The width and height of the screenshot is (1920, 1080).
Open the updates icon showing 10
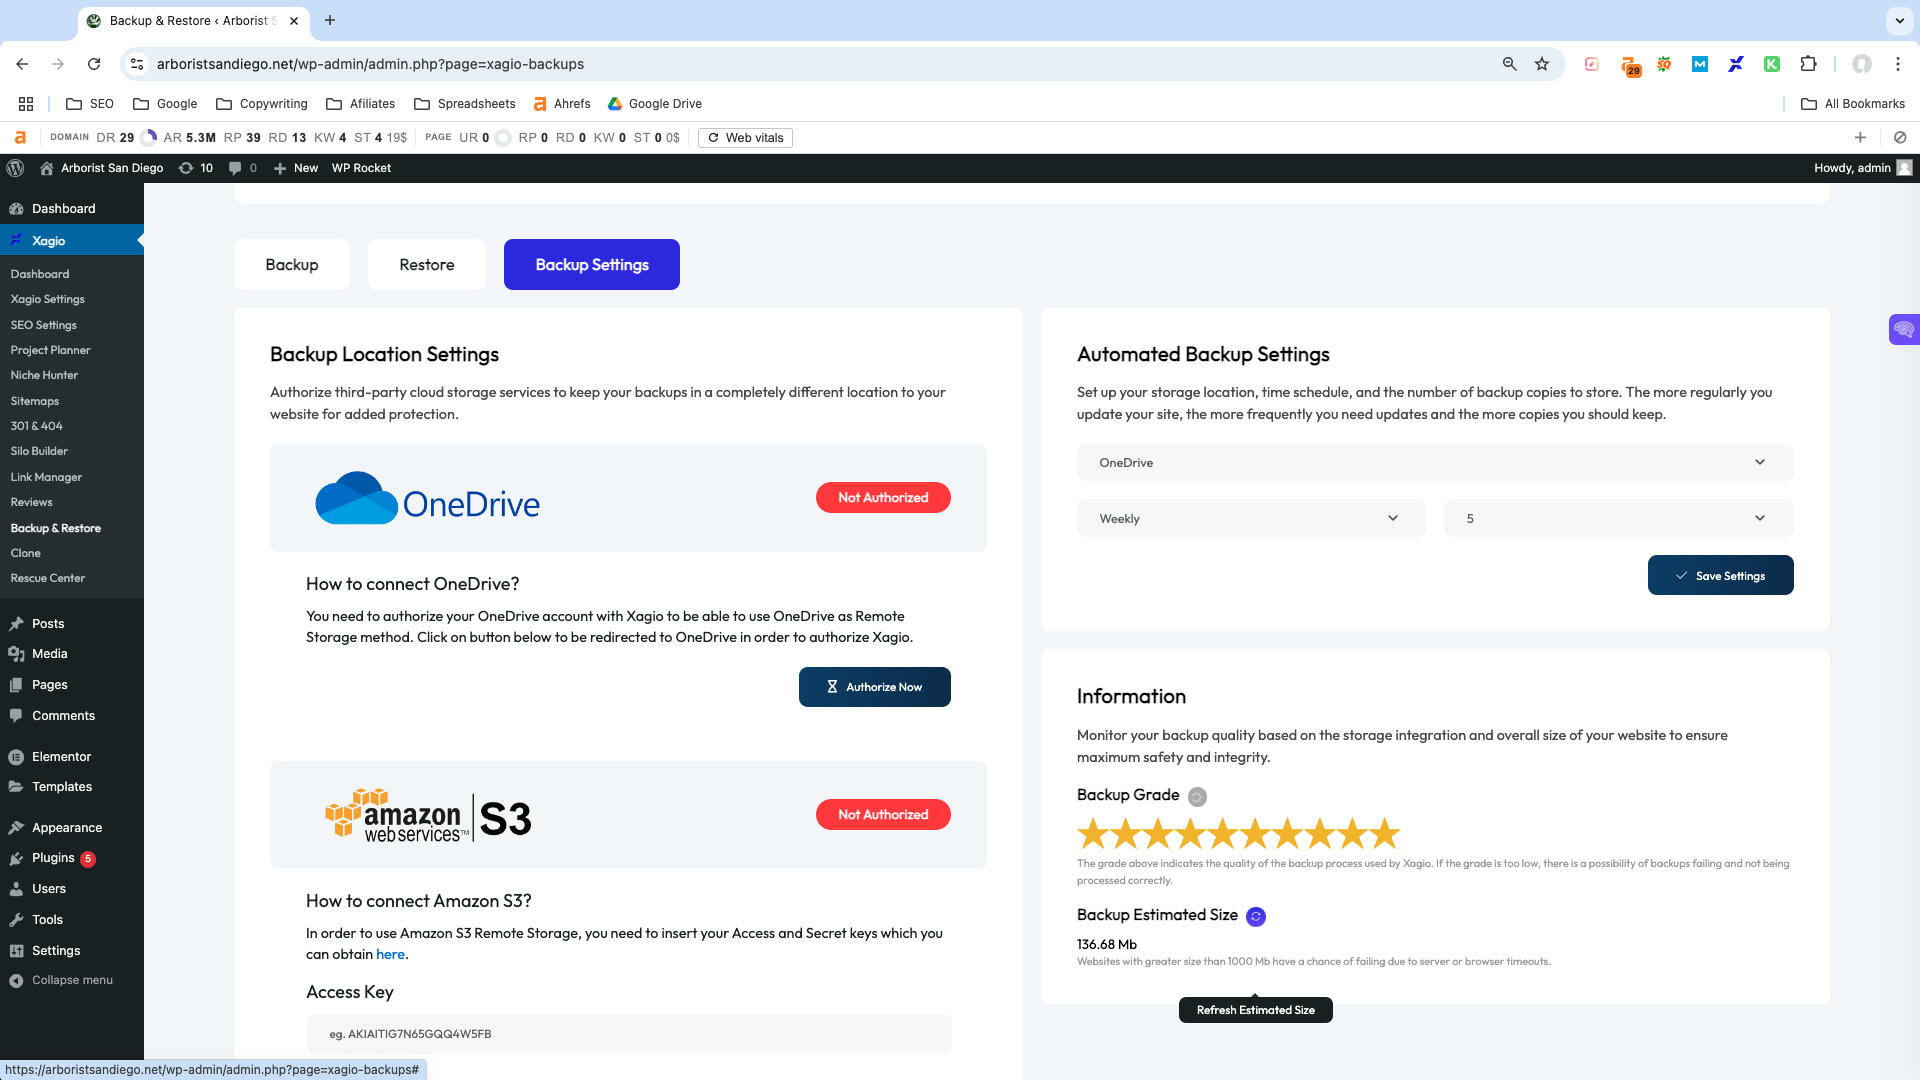coord(196,168)
